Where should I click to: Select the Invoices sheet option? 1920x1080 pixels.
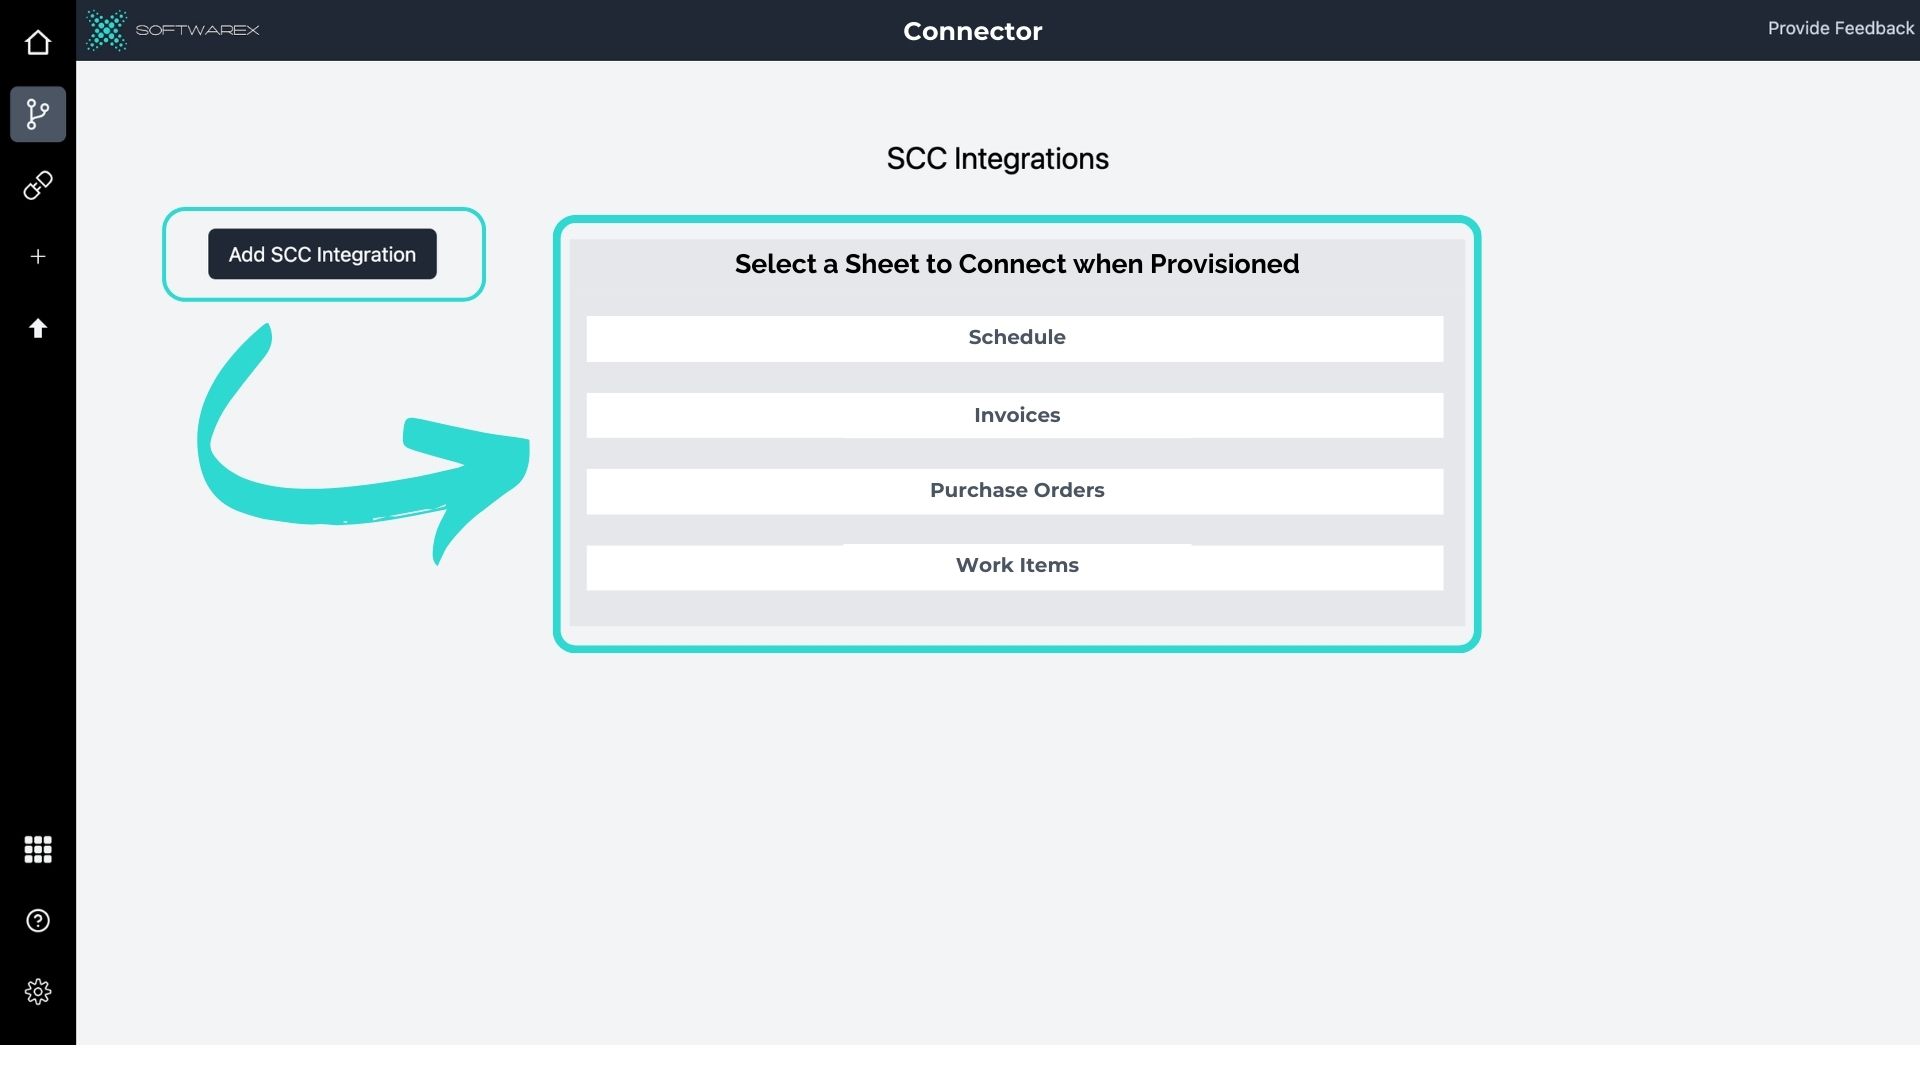coord(1016,414)
